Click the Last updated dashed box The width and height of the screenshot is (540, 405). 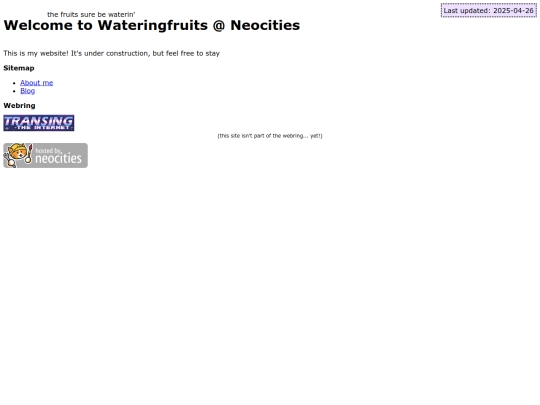point(489,10)
